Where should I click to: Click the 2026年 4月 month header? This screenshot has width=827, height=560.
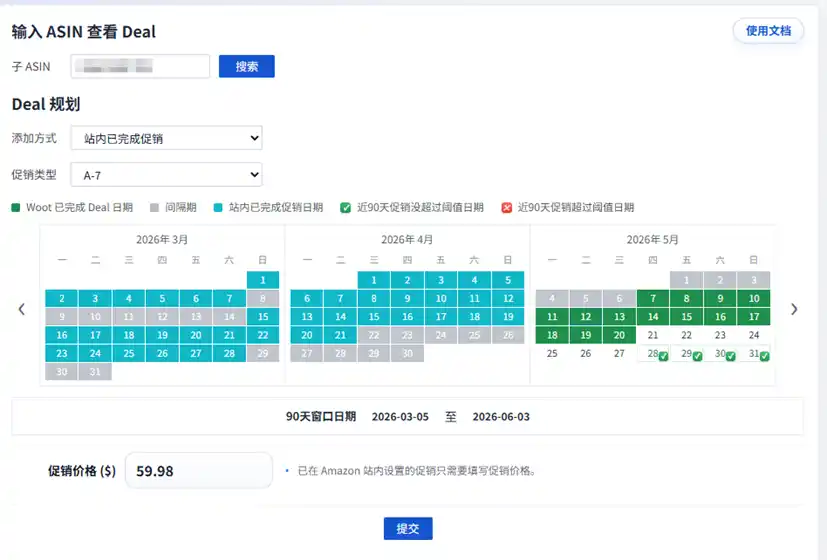tap(407, 240)
